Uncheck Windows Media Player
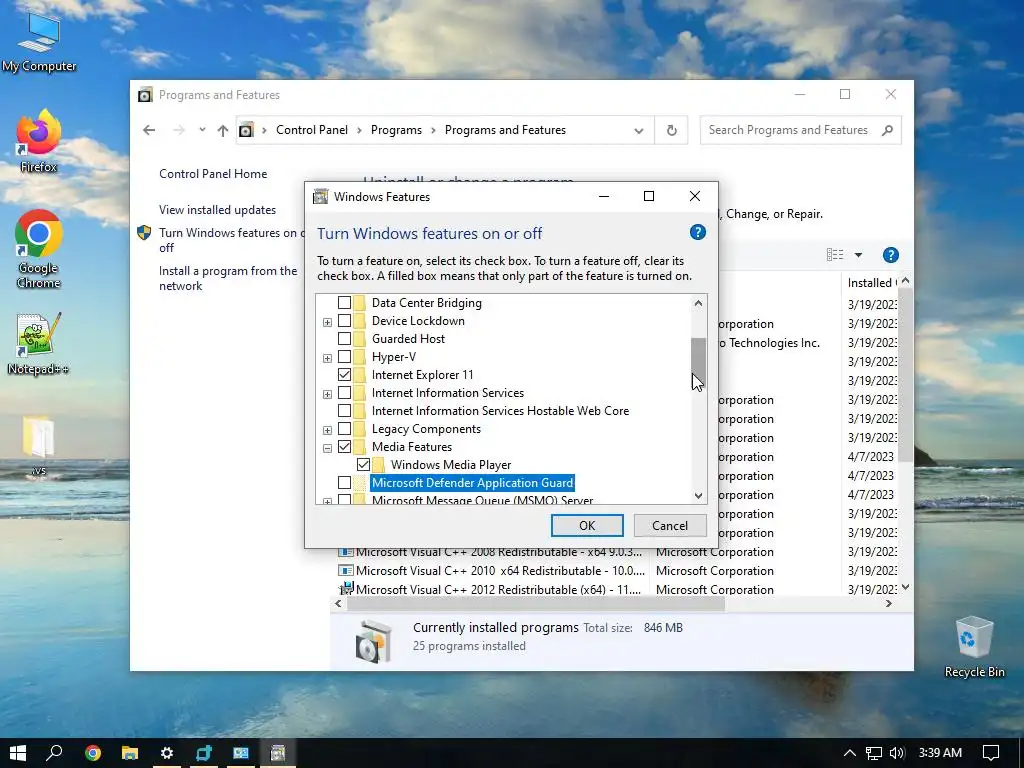Screen dimensions: 1024x768 (x=363, y=465)
